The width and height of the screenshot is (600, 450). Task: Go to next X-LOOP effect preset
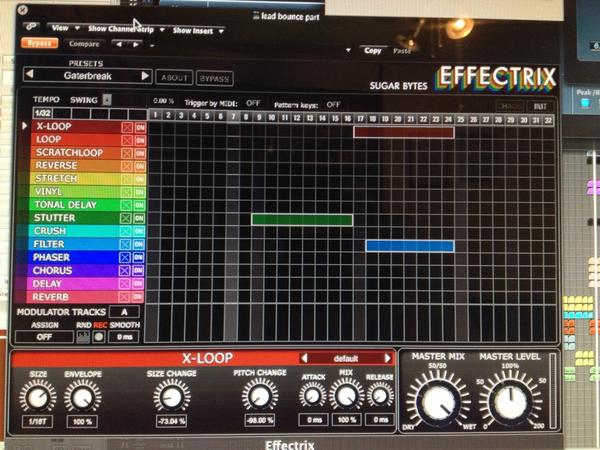(387, 358)
